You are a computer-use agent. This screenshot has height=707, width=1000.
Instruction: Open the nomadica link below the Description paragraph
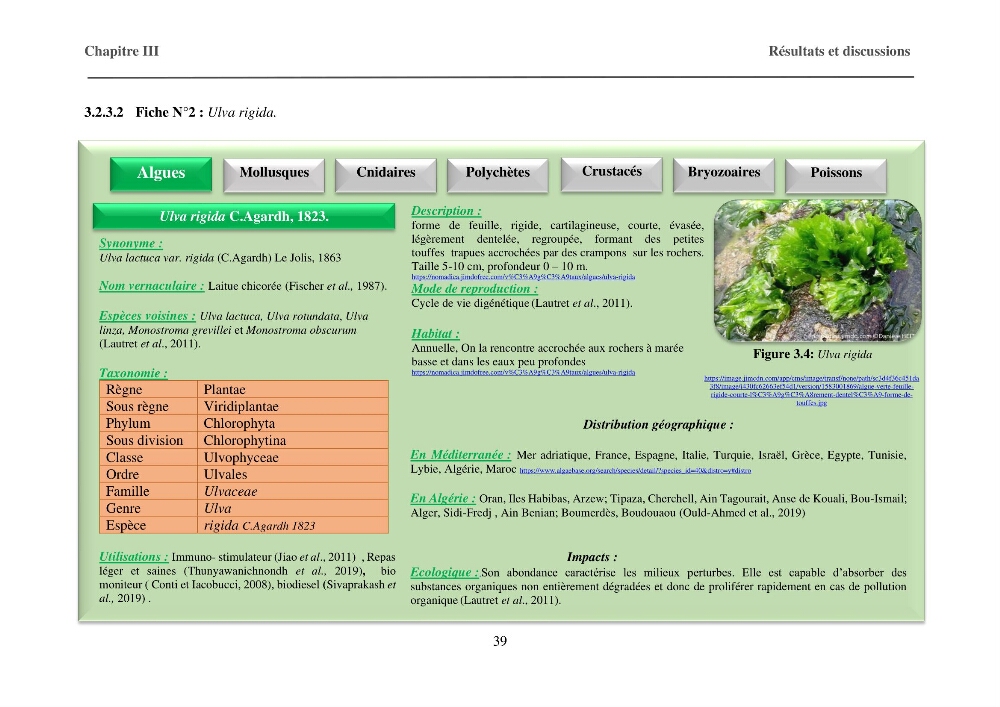click(x=523, y=277)
